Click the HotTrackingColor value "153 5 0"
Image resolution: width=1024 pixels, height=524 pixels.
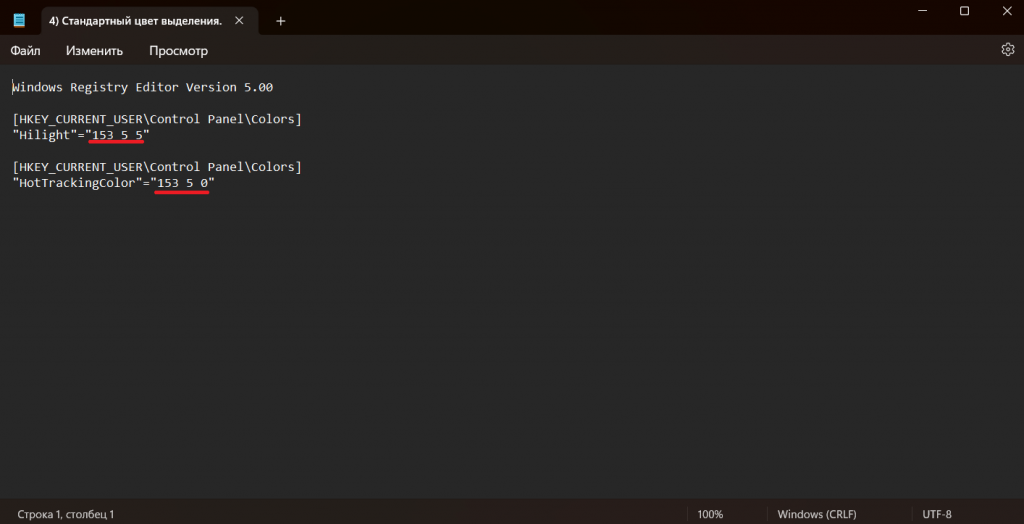183,184
